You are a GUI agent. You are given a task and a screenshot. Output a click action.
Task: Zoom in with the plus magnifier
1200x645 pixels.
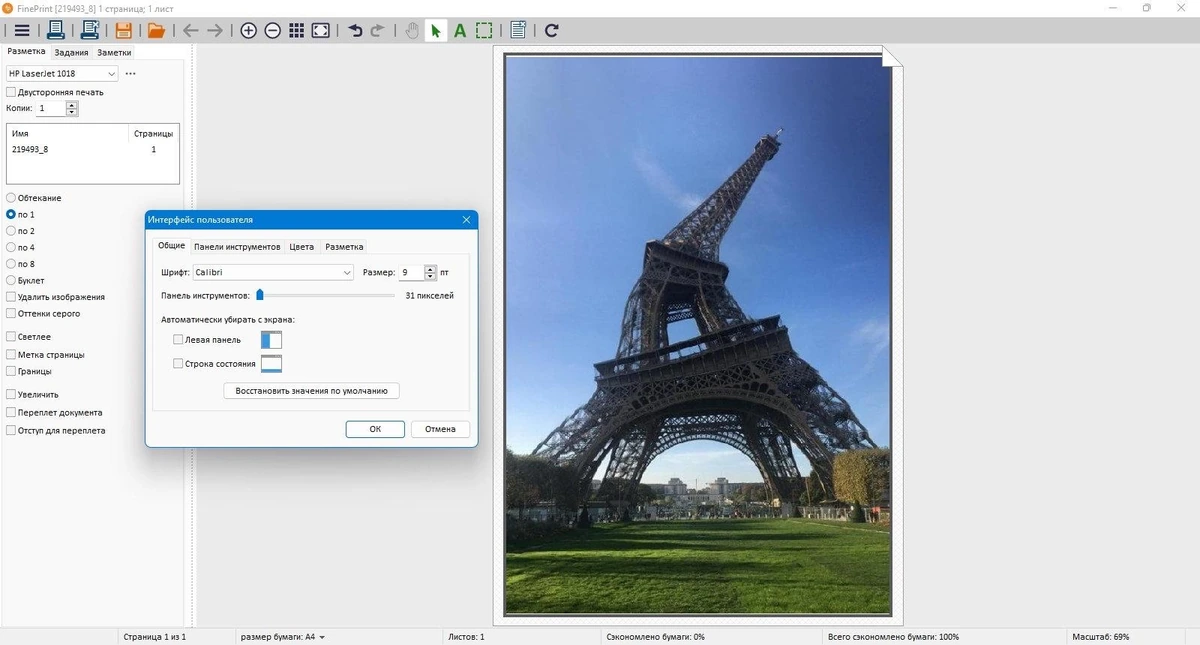tap(249, 30)
